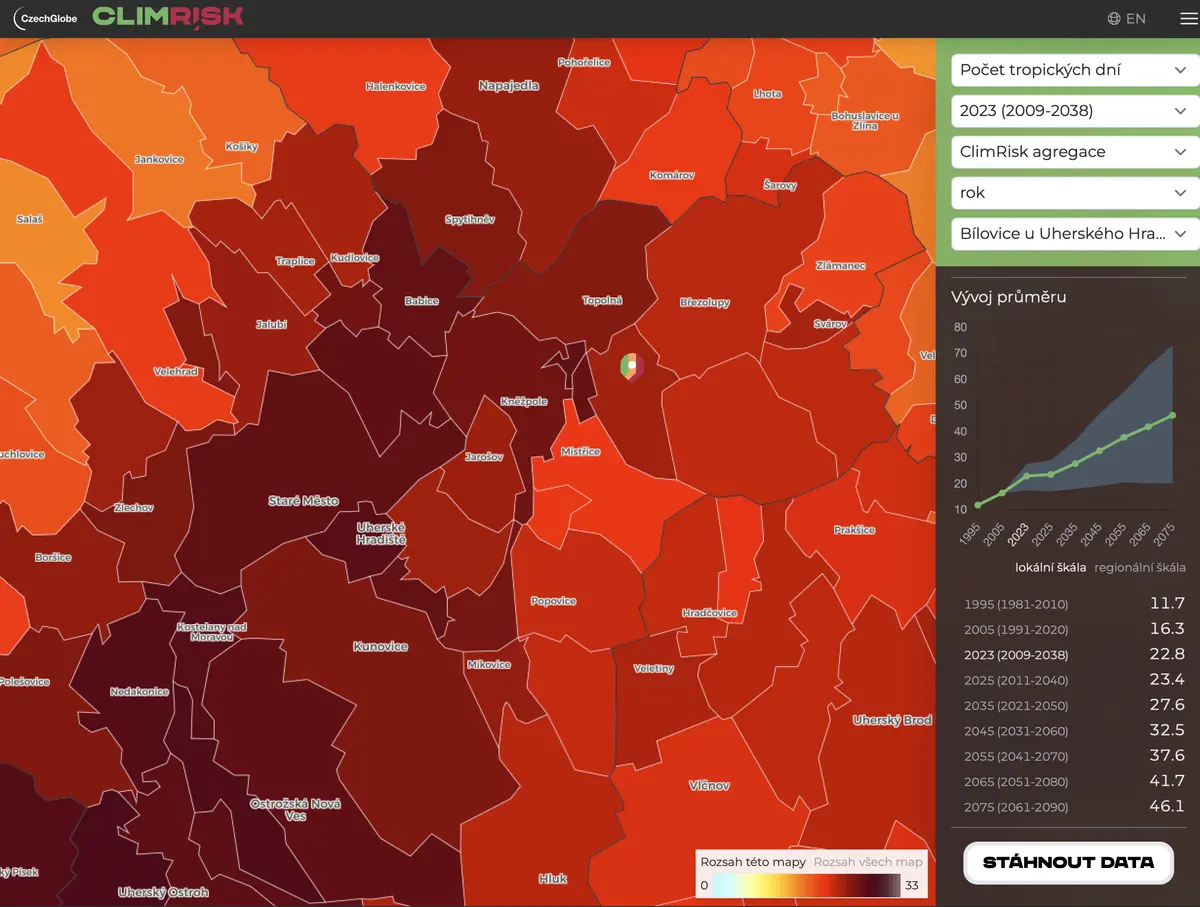The height and width of the screenshot is (907, 1200).
Task: Expand the Bílovice u Uherského Hradiště dropdown
Action: (x=1074, y=234)
